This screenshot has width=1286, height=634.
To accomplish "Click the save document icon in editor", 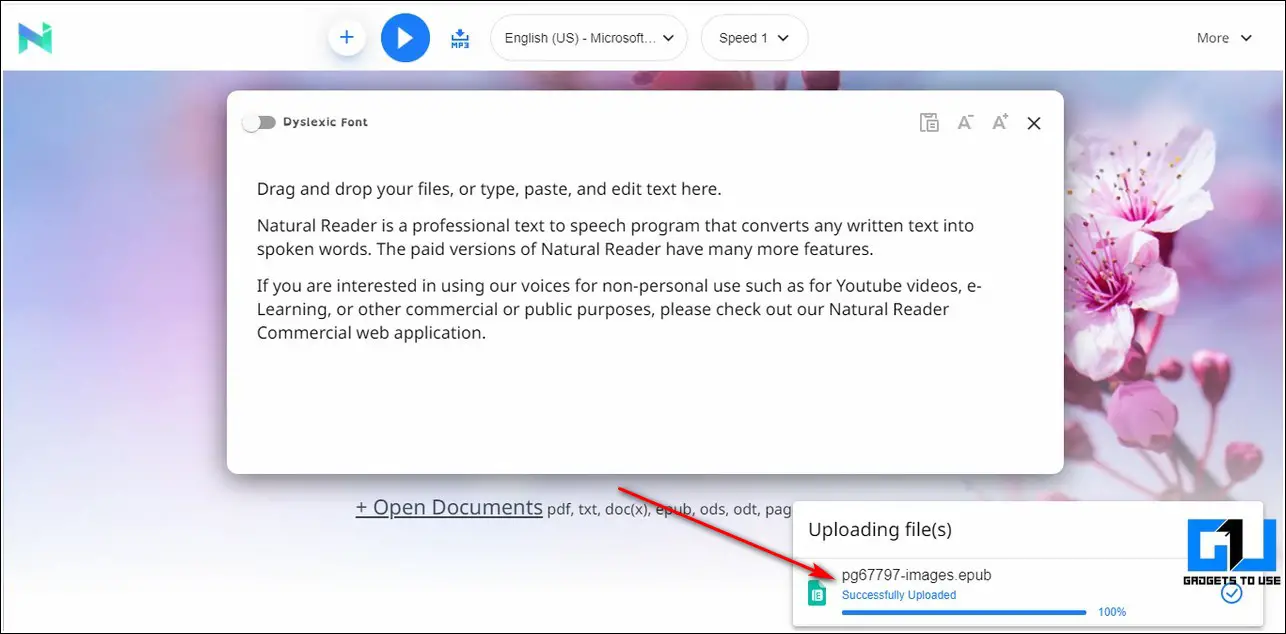I will [x=929, y=123].
